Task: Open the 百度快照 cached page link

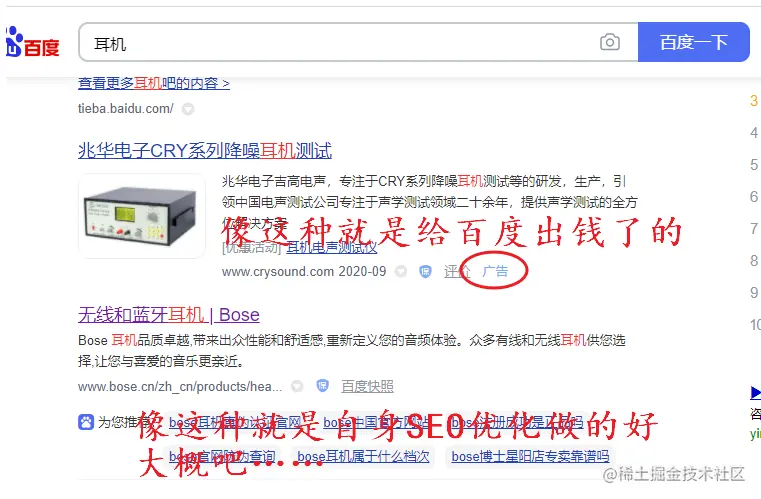Action: pyautogui.click(x=367, y=386)
